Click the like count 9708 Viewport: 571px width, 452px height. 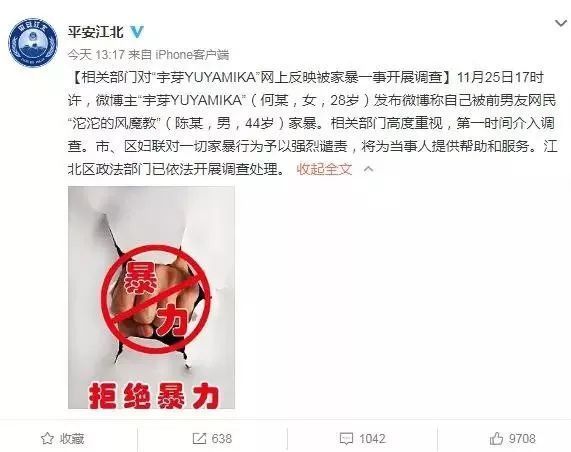pos(522,439)
